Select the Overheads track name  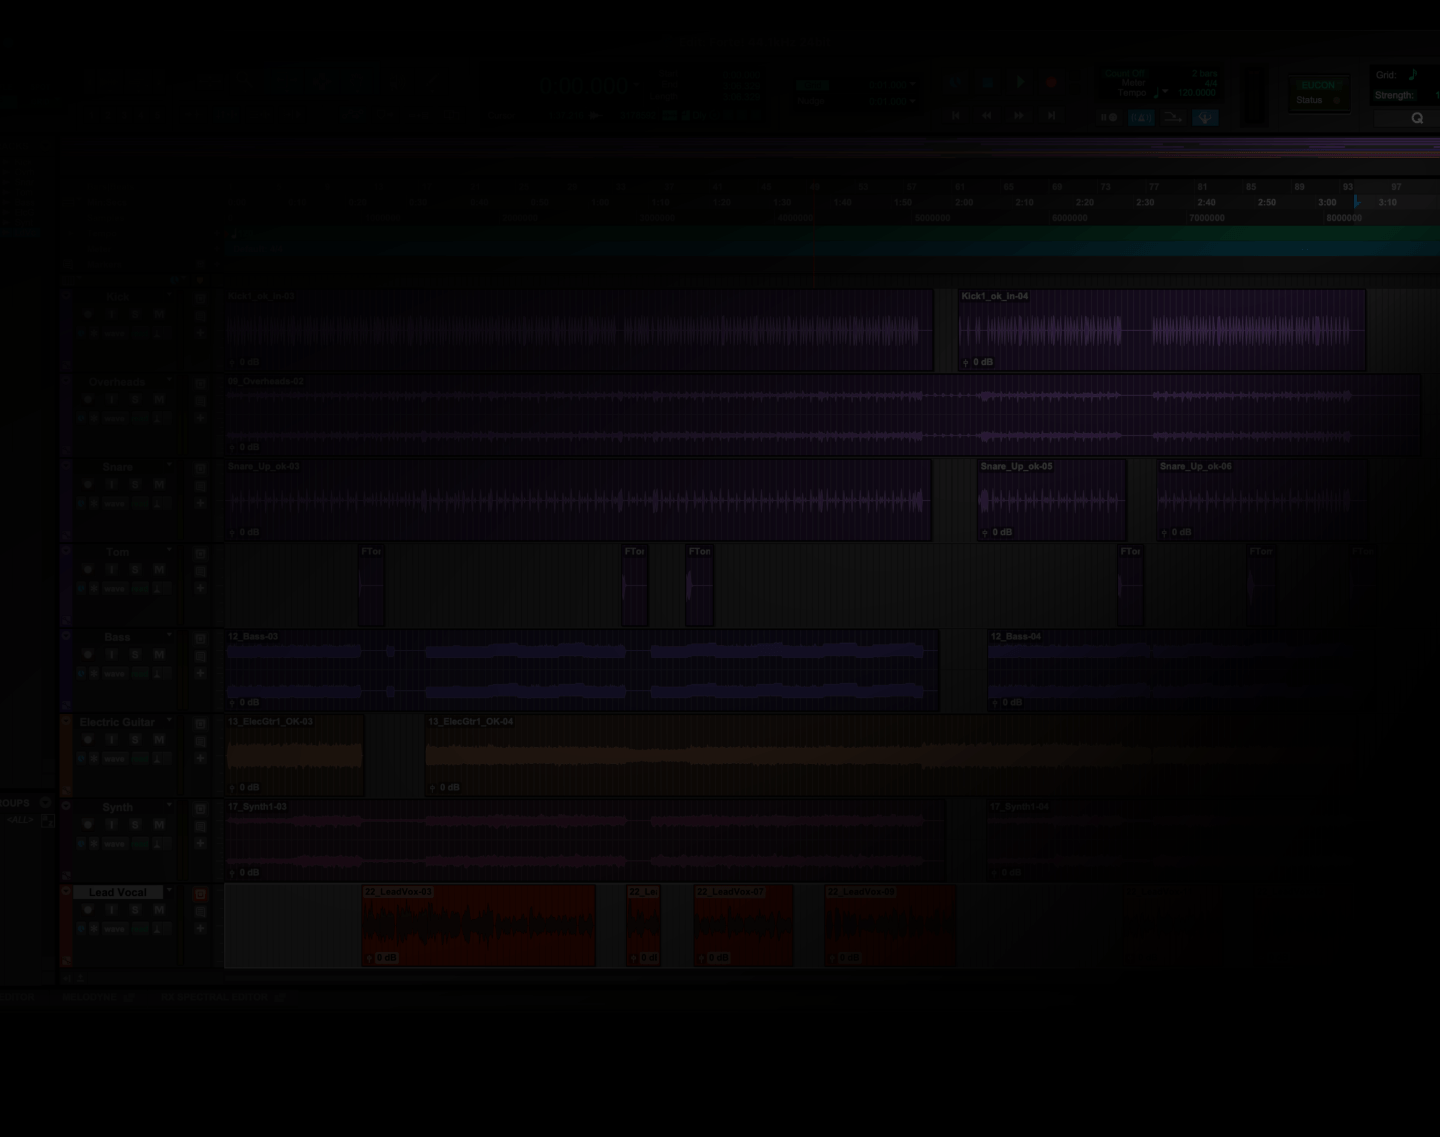click(x=117, y=382)
